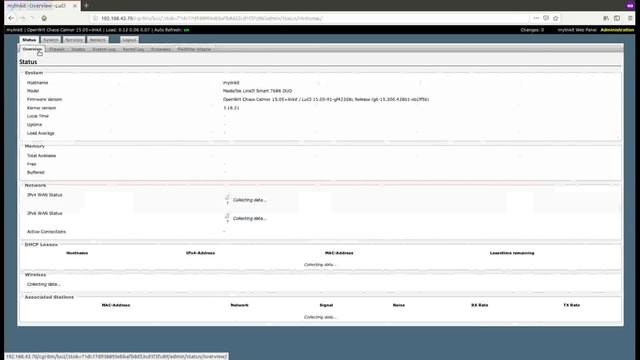Click the Network column header in Associated Stations

(239, 305)
